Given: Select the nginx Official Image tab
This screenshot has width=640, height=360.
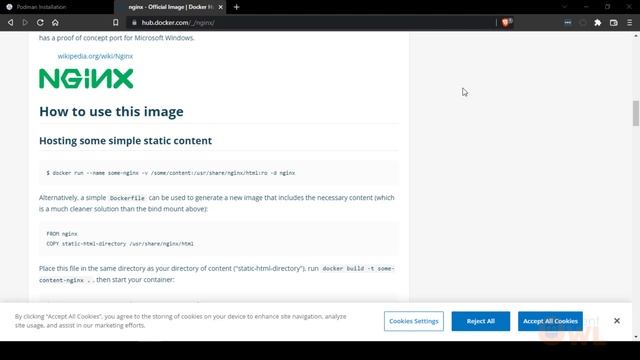Looking at the screenshot, I should point(170,7).
